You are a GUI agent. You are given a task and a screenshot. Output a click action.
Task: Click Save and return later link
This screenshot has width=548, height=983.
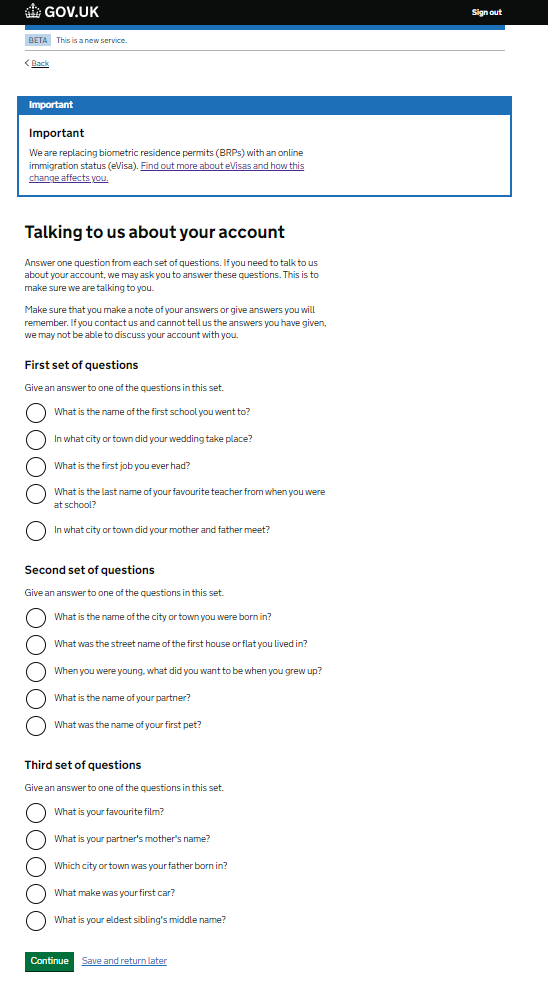(x=124, y=961)
